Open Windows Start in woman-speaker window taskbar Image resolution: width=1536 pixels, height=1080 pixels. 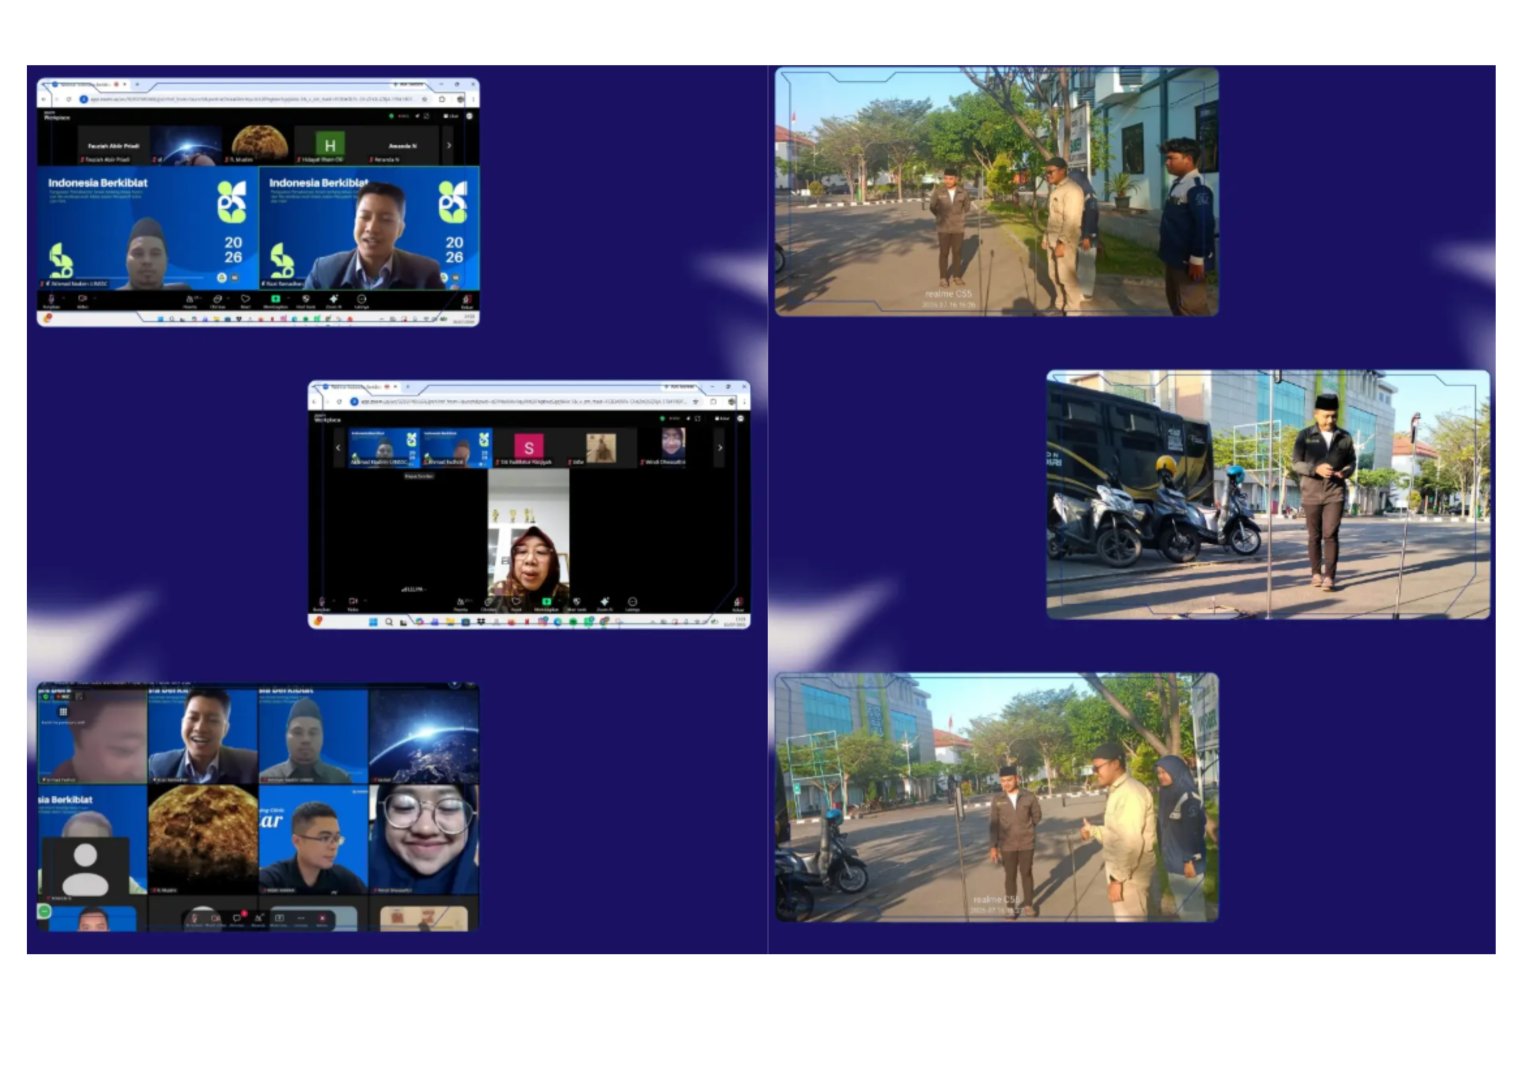pyautogui.click(x=373, y=622)
